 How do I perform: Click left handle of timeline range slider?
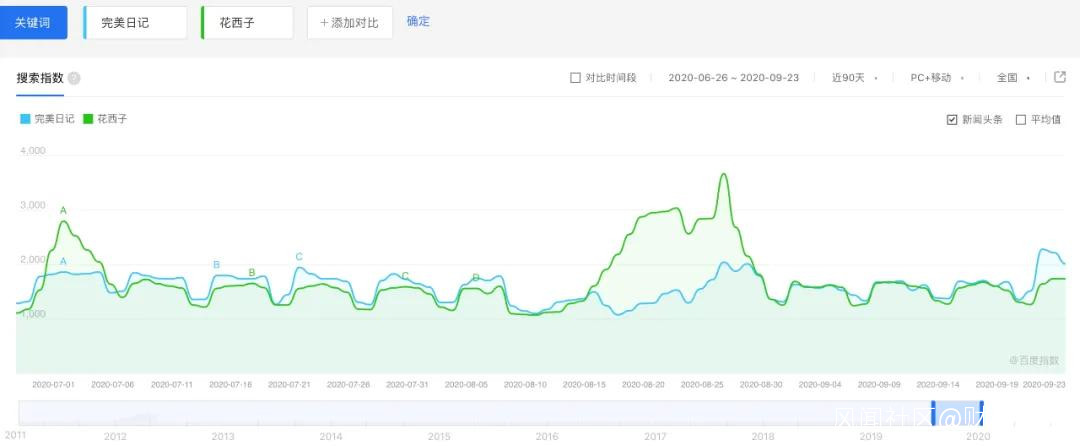(x=934, y=413)
